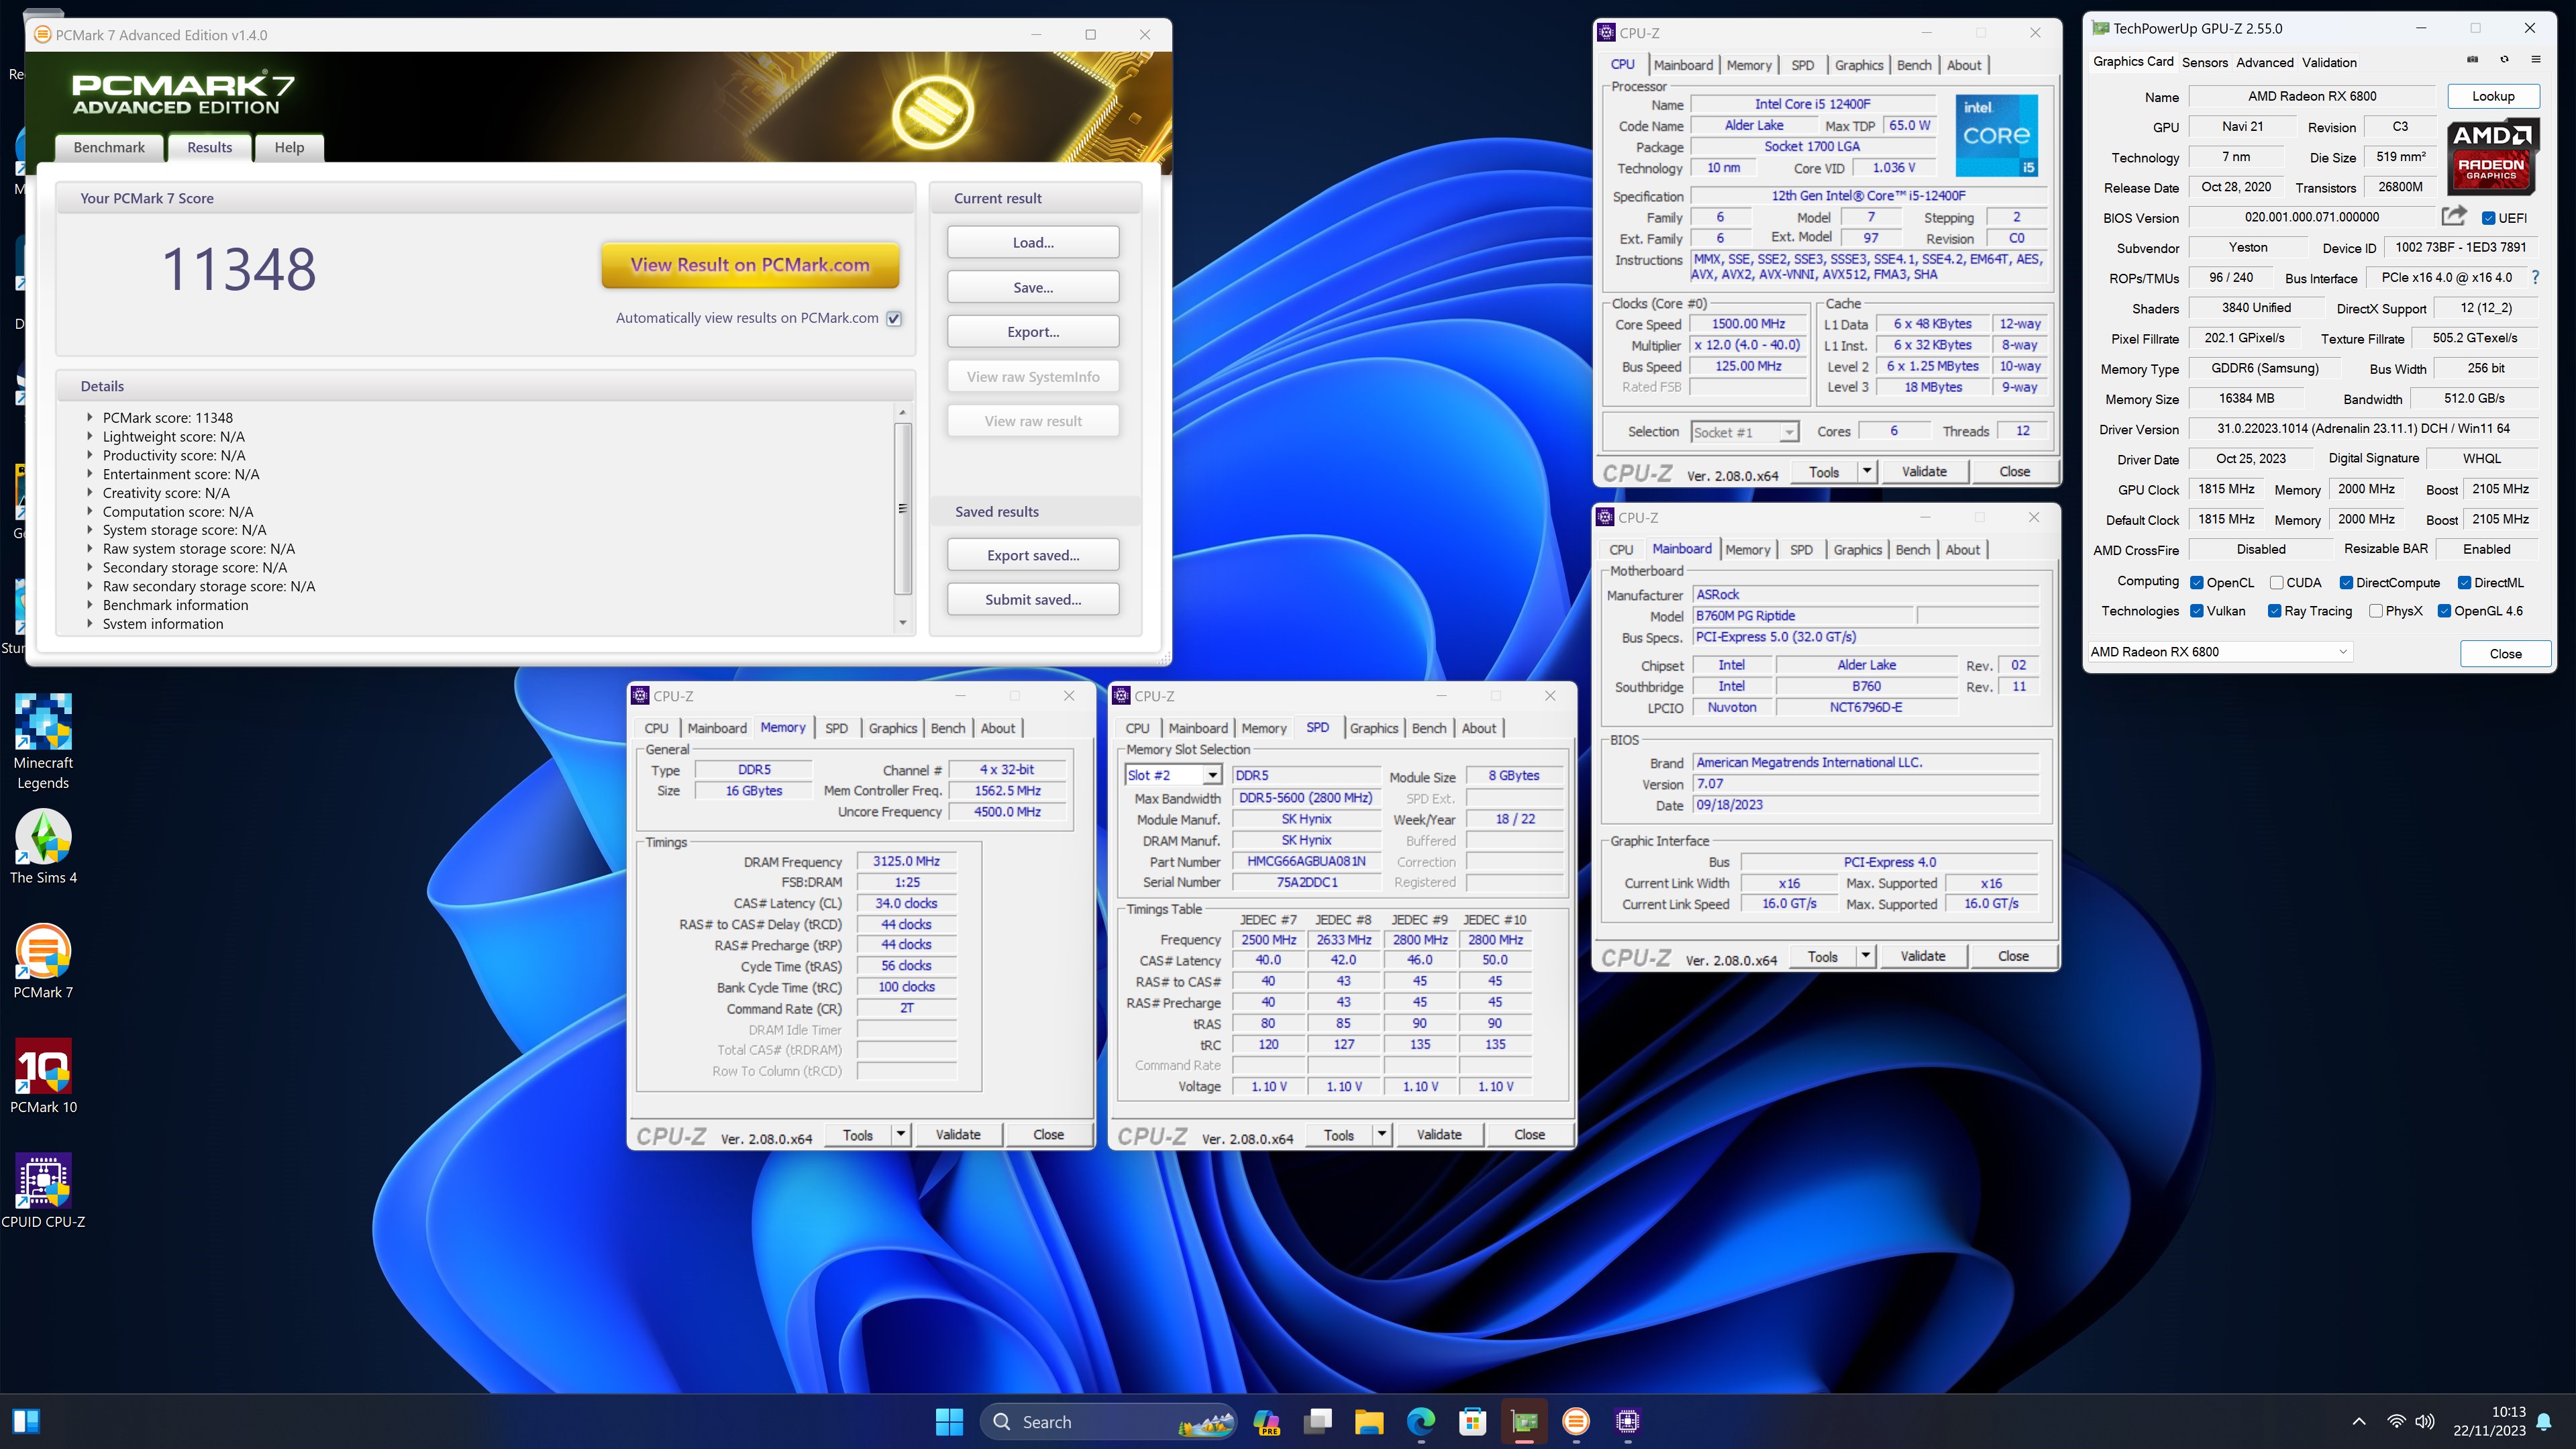Open the Help tab in PCMark 7
Image resolution: width=2576 pixels, height=1449 pixels.
coord(289,147)
